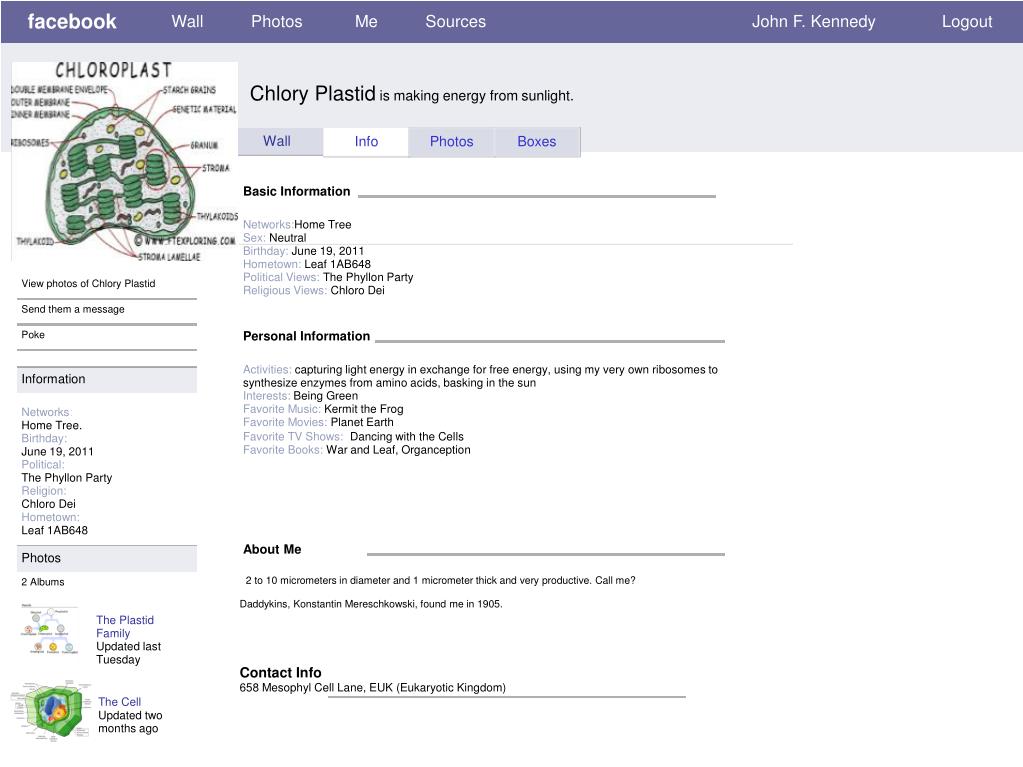Image resolution: width=1023 pixels, height=767 pixels.
Task: View photos of Chlory Plastid
Action: tap(88, 284)
